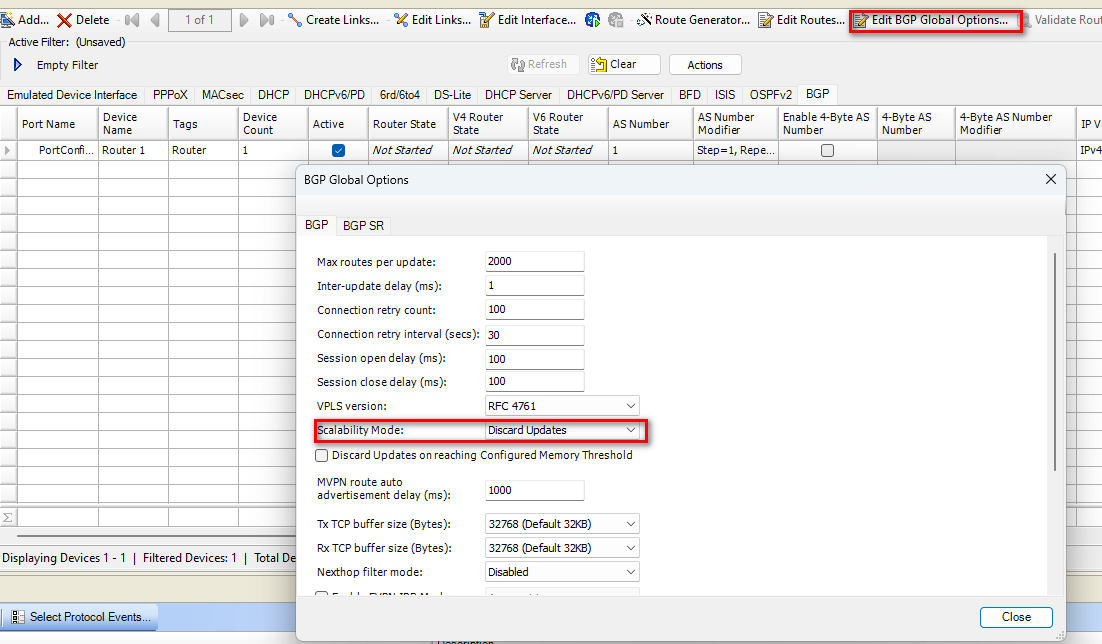
Task: Click the Empty Filter arrow icon
Action: pyautogui.click(x=18, y=65)
